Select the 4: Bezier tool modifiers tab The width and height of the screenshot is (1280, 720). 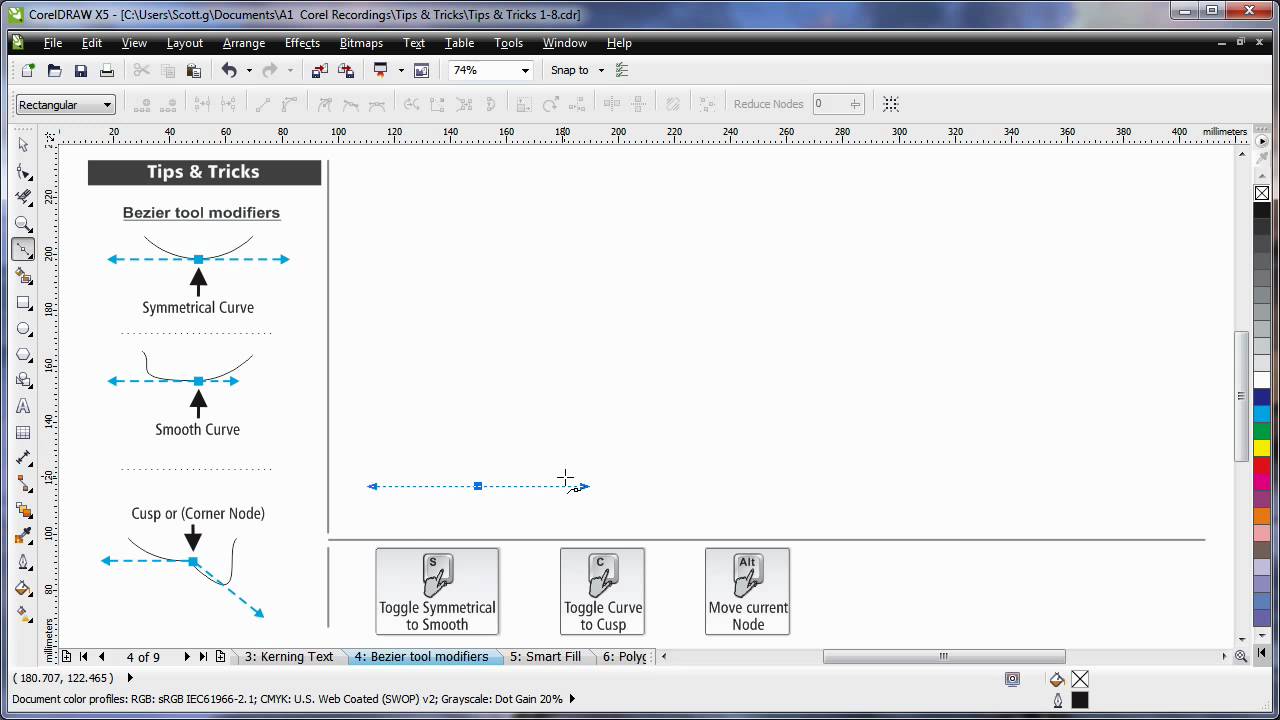coord(421,657)
